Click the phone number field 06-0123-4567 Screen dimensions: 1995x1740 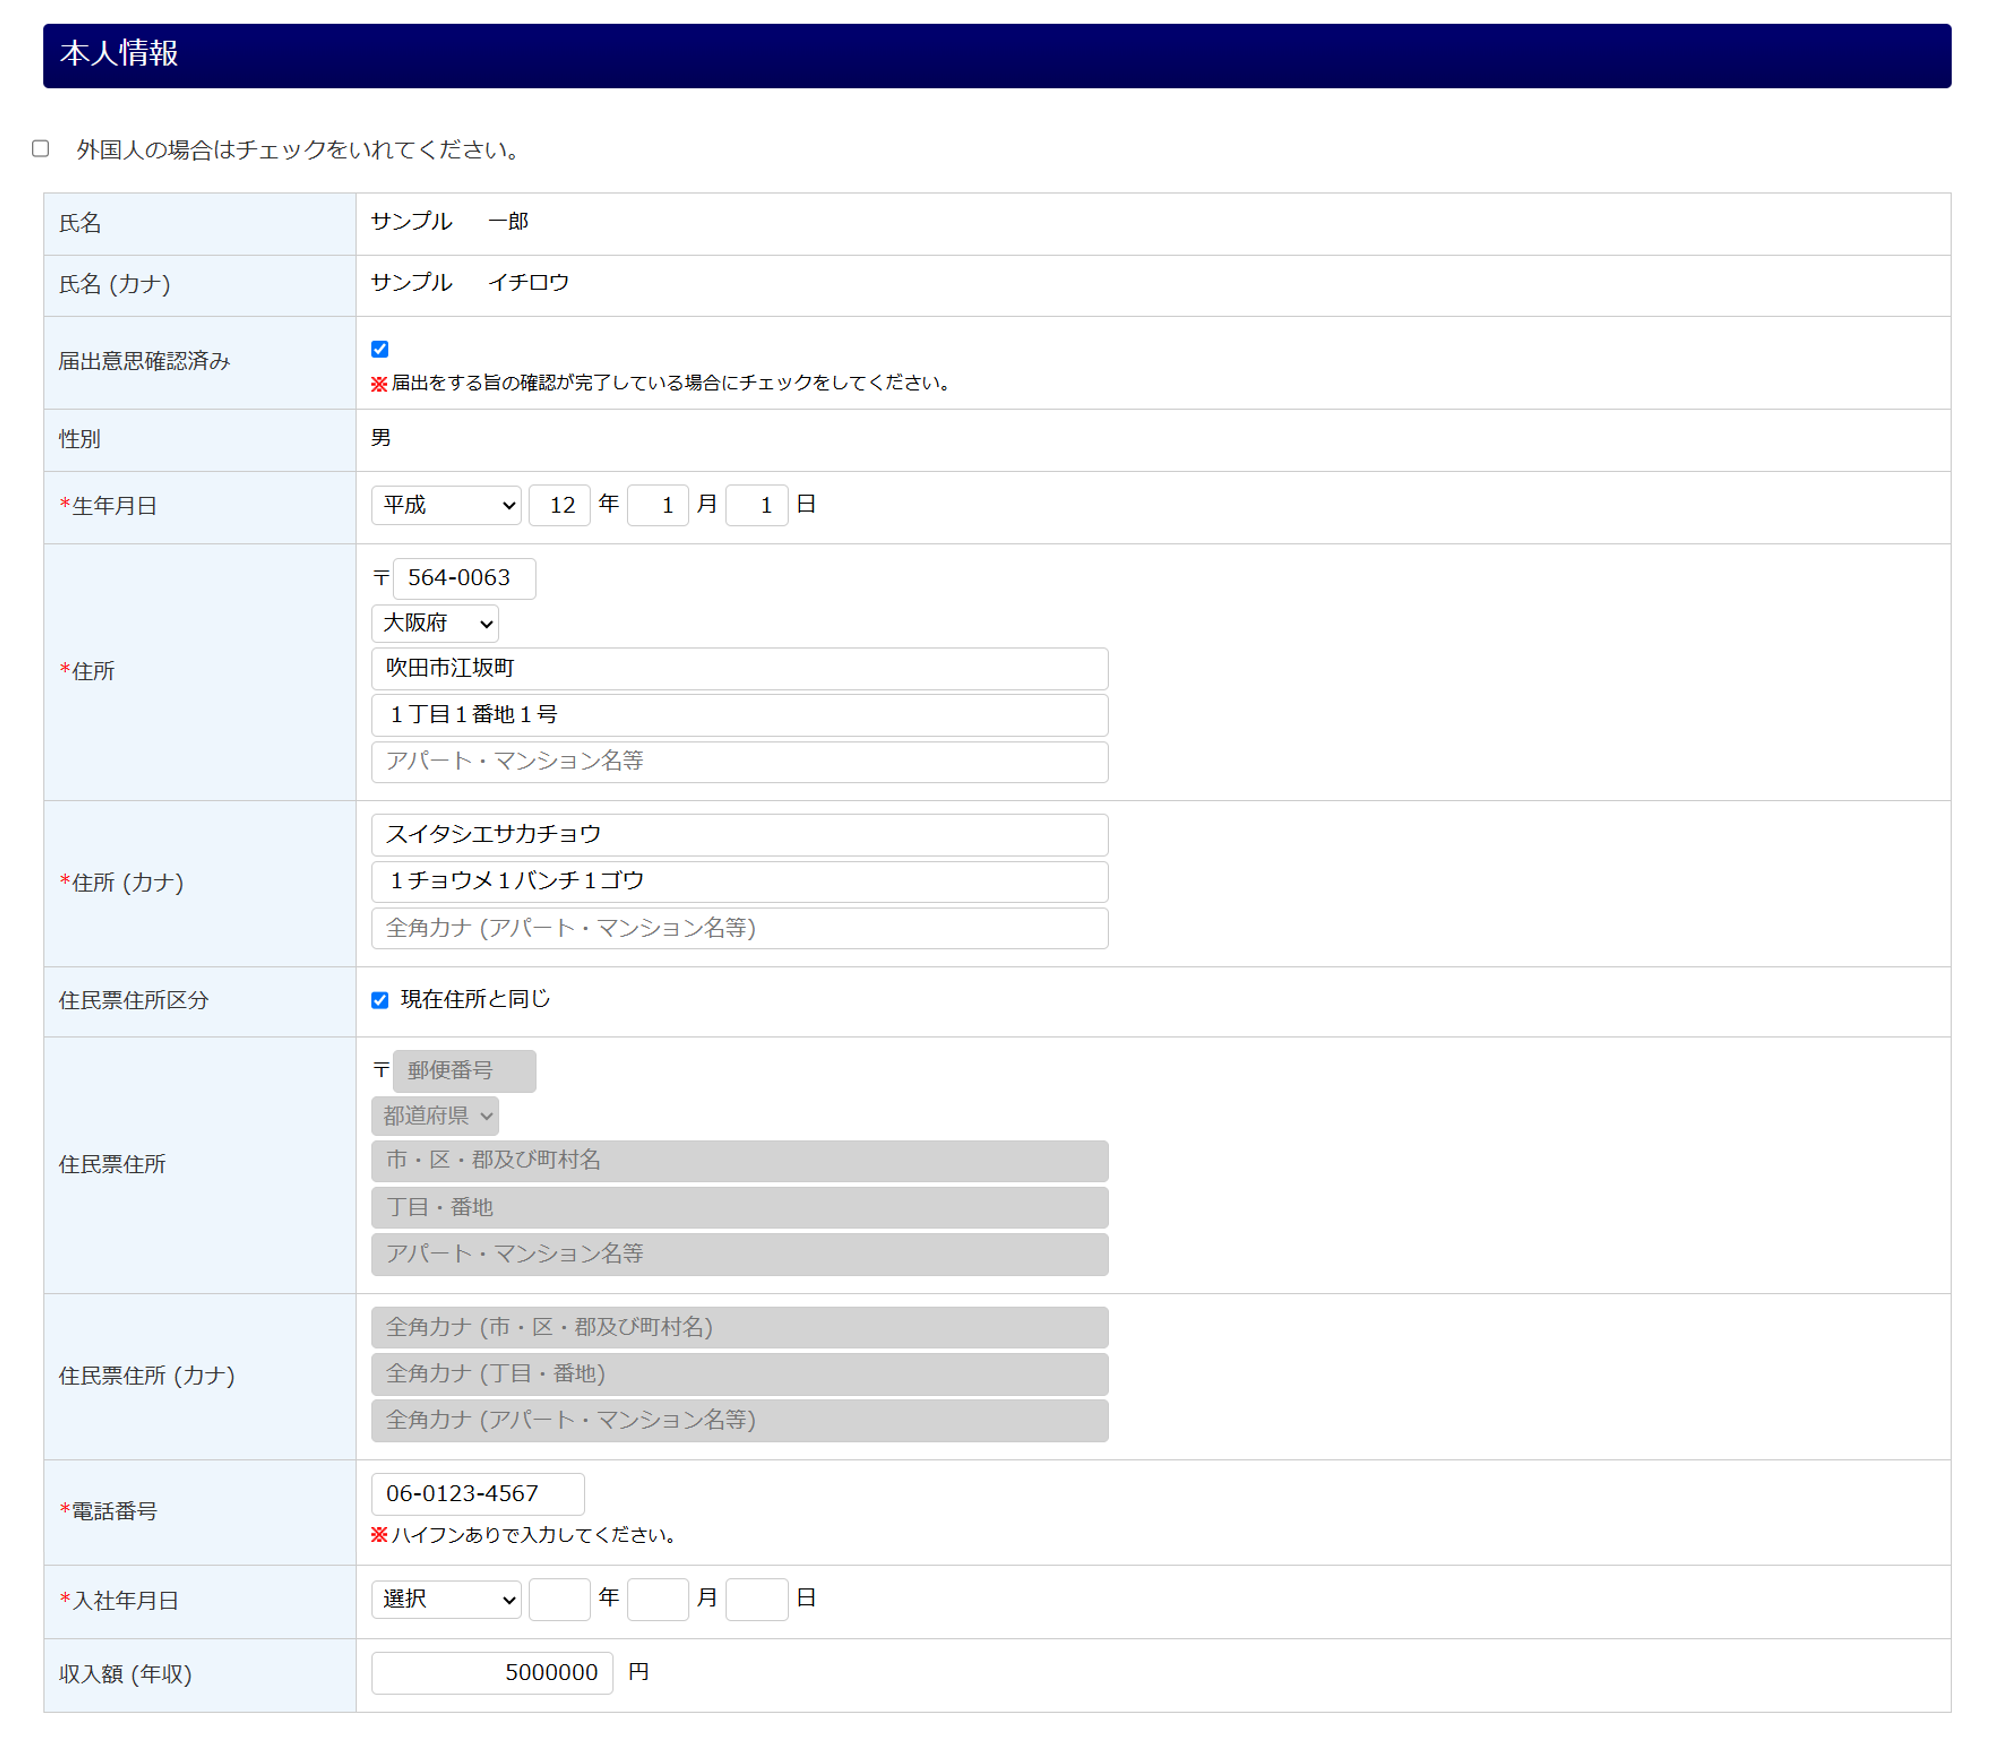click(477, 1493)
